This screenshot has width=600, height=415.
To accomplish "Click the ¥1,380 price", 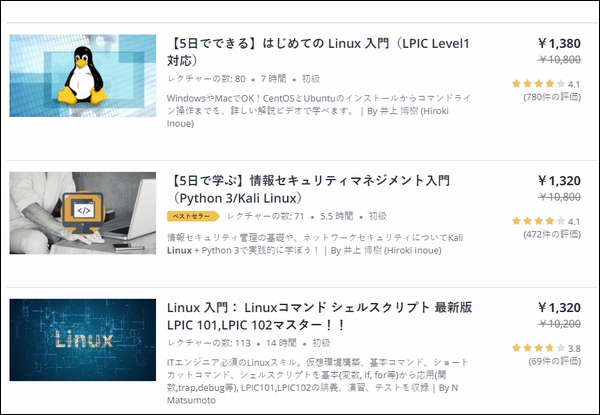I will click(x=559, y=43).
